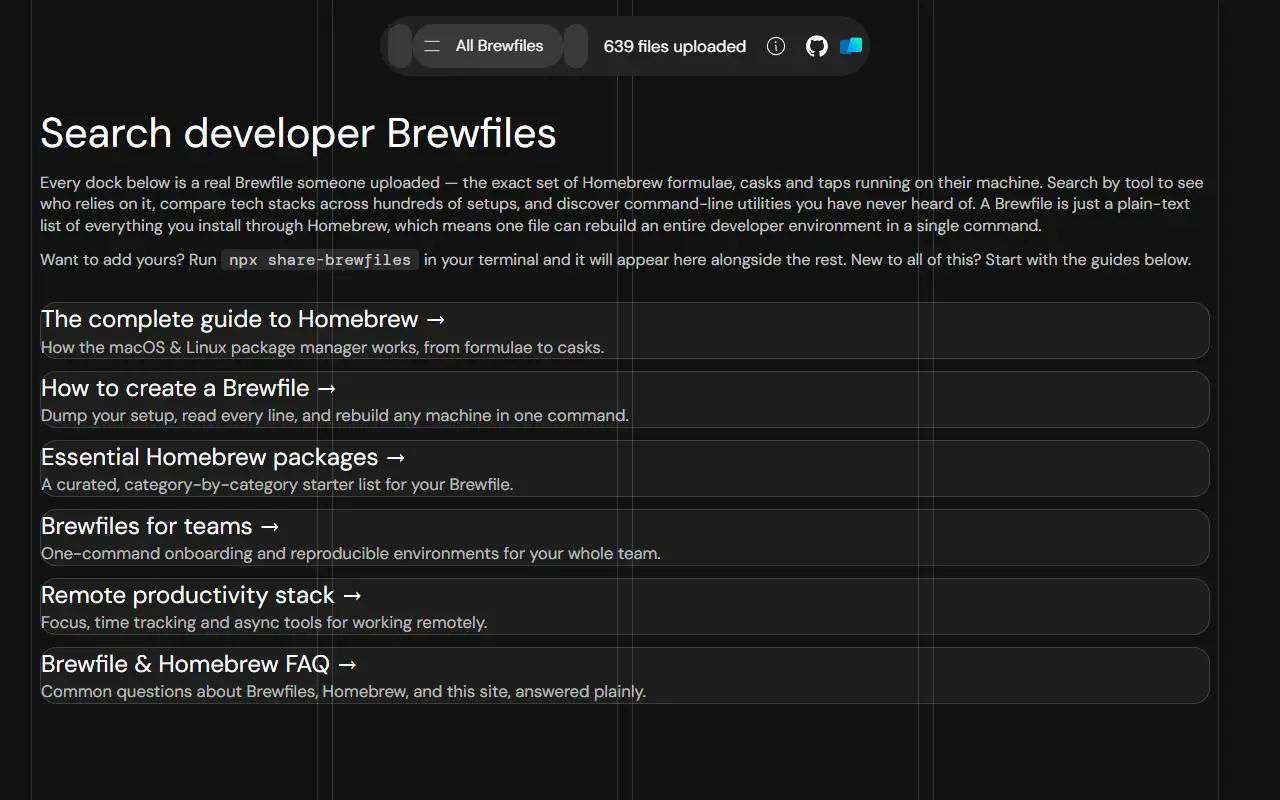Open the GitHub logo link

(x=817, y=46)
